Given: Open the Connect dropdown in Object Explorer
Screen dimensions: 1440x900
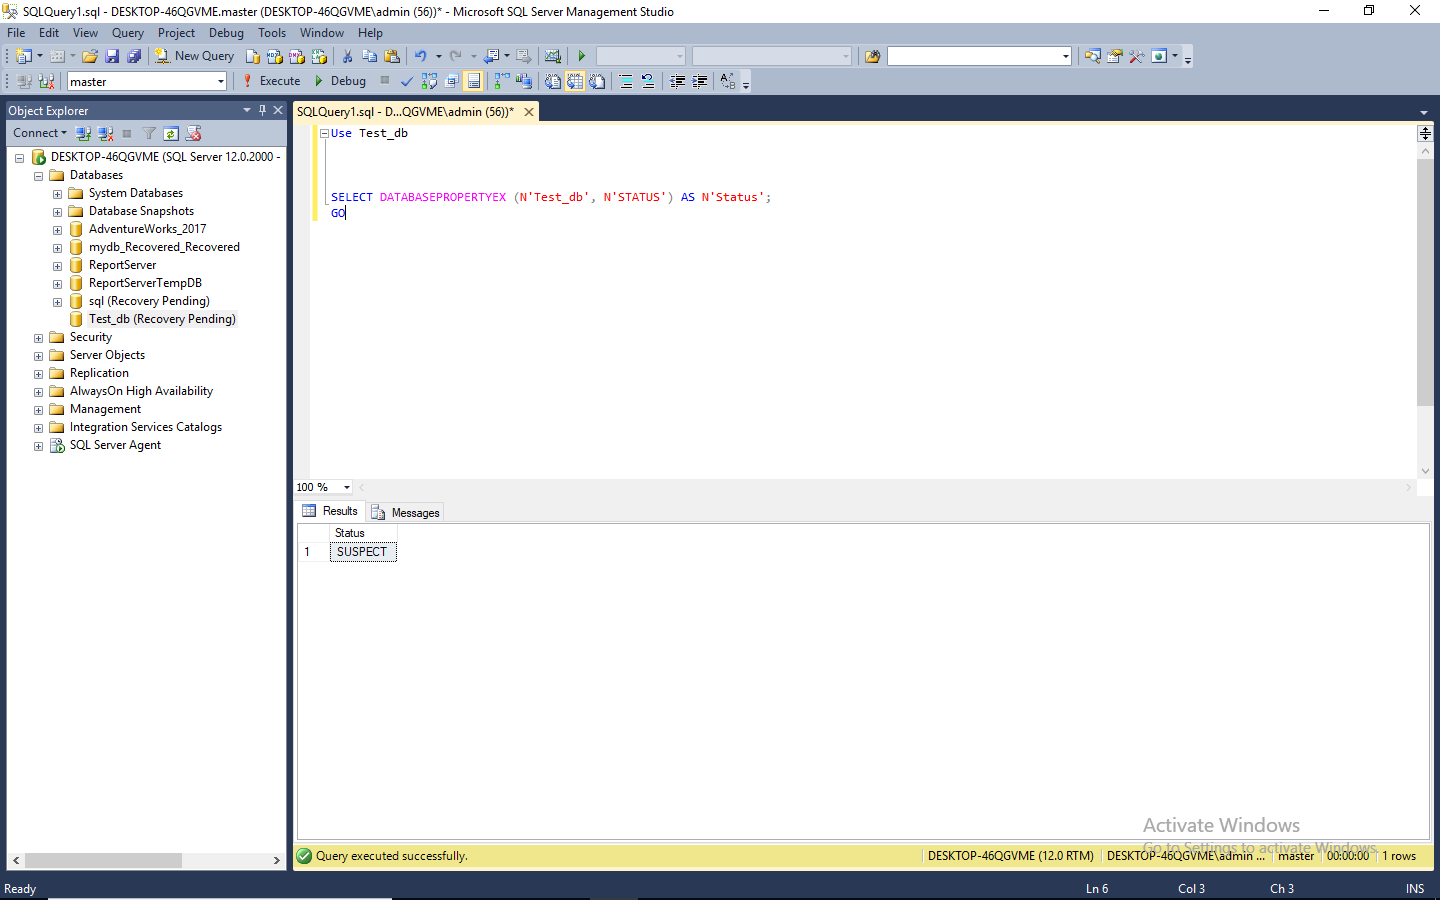Looking at the screenshot, I should (x=40, y=133).
